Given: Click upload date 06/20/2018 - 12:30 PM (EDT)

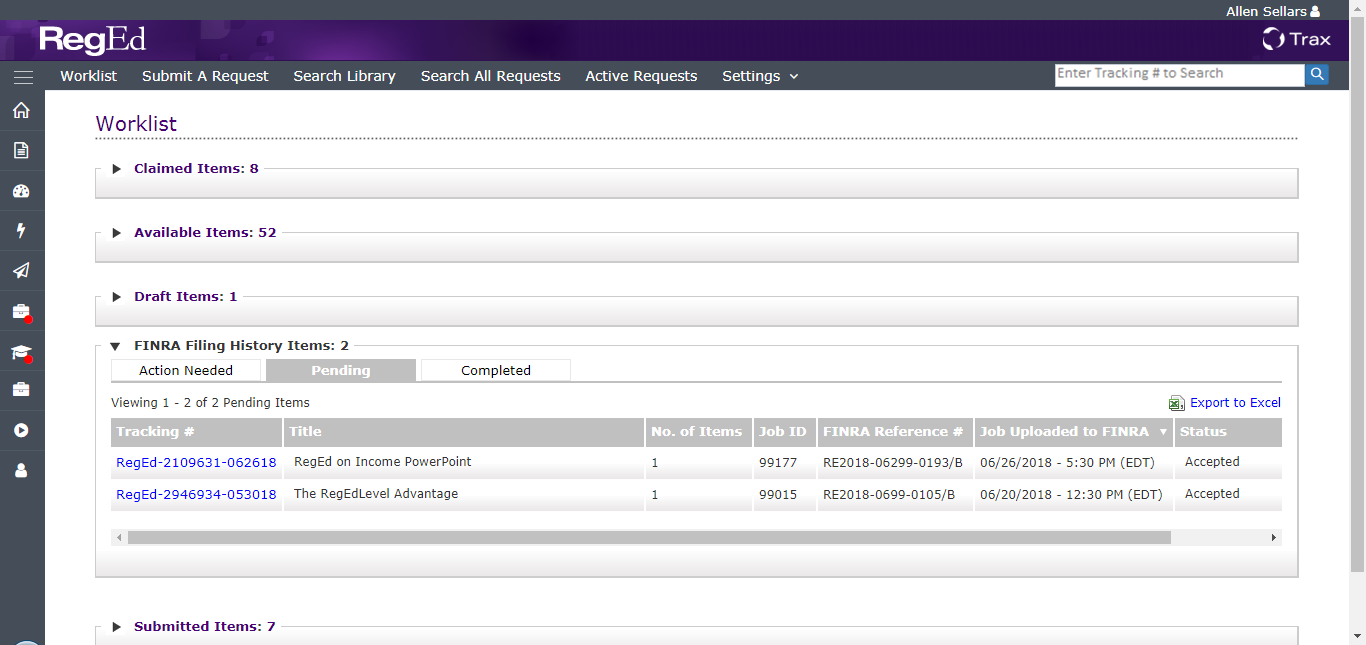Looking at the screenshot, I should pos(1071,494).
